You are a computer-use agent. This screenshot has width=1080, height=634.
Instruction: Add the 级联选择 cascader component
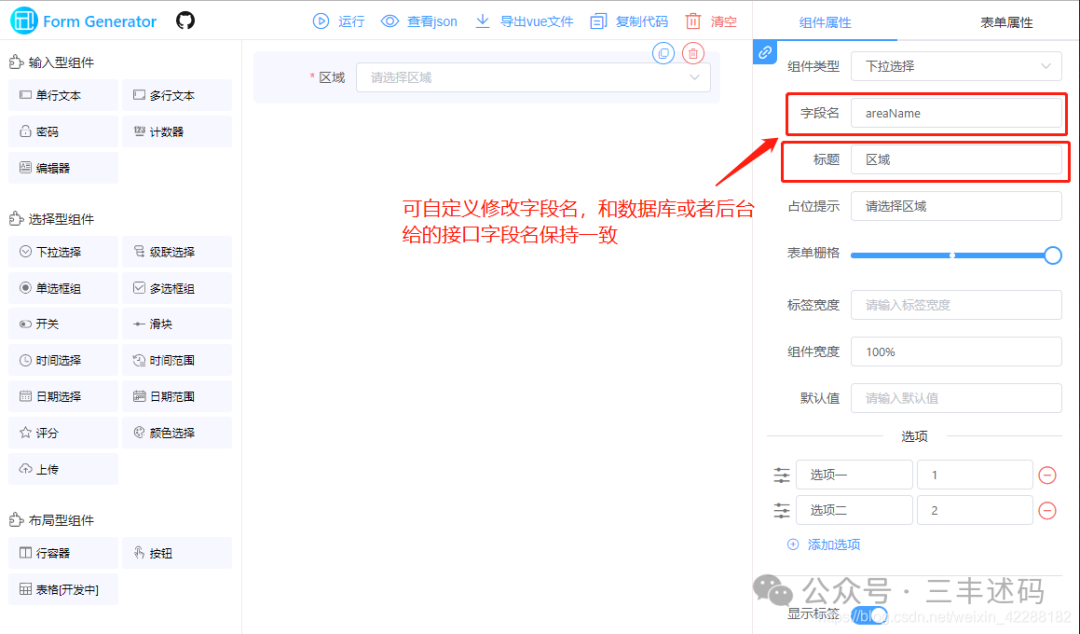point(177,252)
